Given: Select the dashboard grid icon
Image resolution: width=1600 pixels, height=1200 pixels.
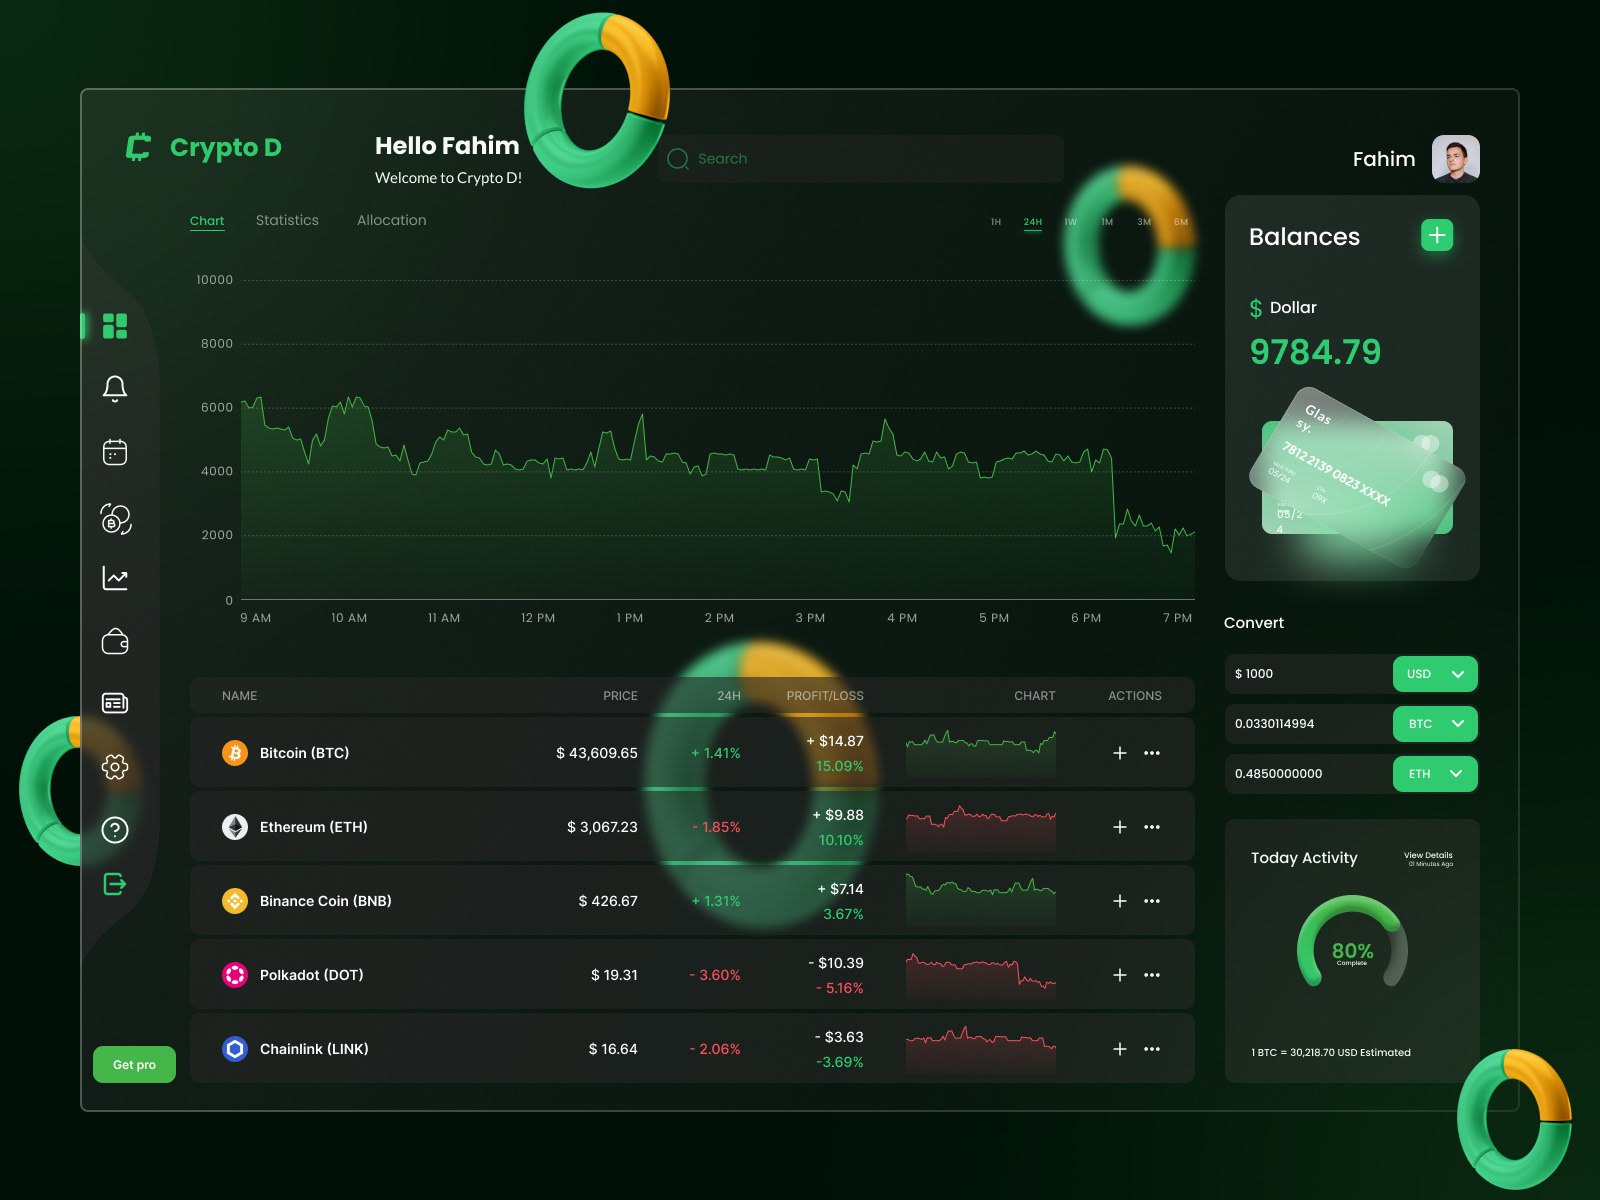Looking at the screenshot, I should tap(115, 326).
